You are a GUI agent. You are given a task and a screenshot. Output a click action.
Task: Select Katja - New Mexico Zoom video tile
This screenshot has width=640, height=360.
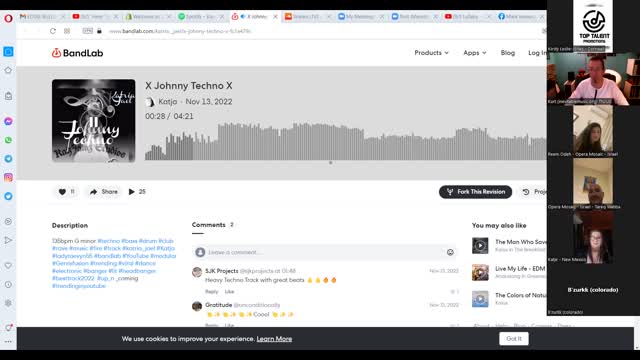[593, 237]
